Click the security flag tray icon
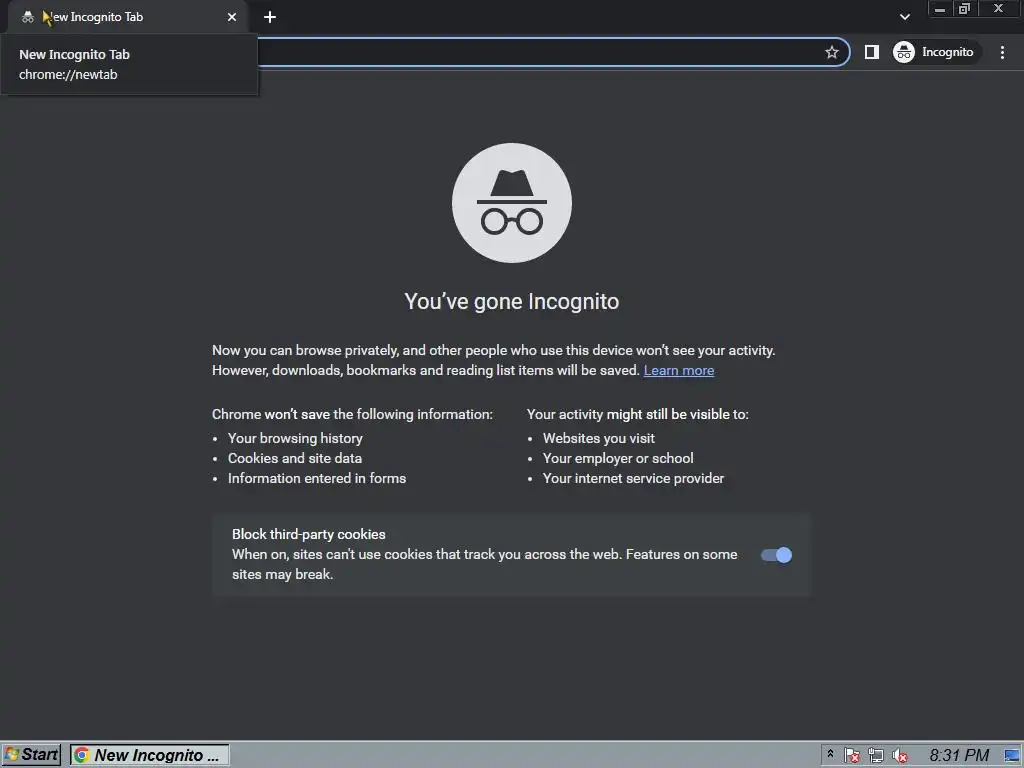The width and height of the screenshot is (1024, 768). pyautogui.click(x=852, y=756)
